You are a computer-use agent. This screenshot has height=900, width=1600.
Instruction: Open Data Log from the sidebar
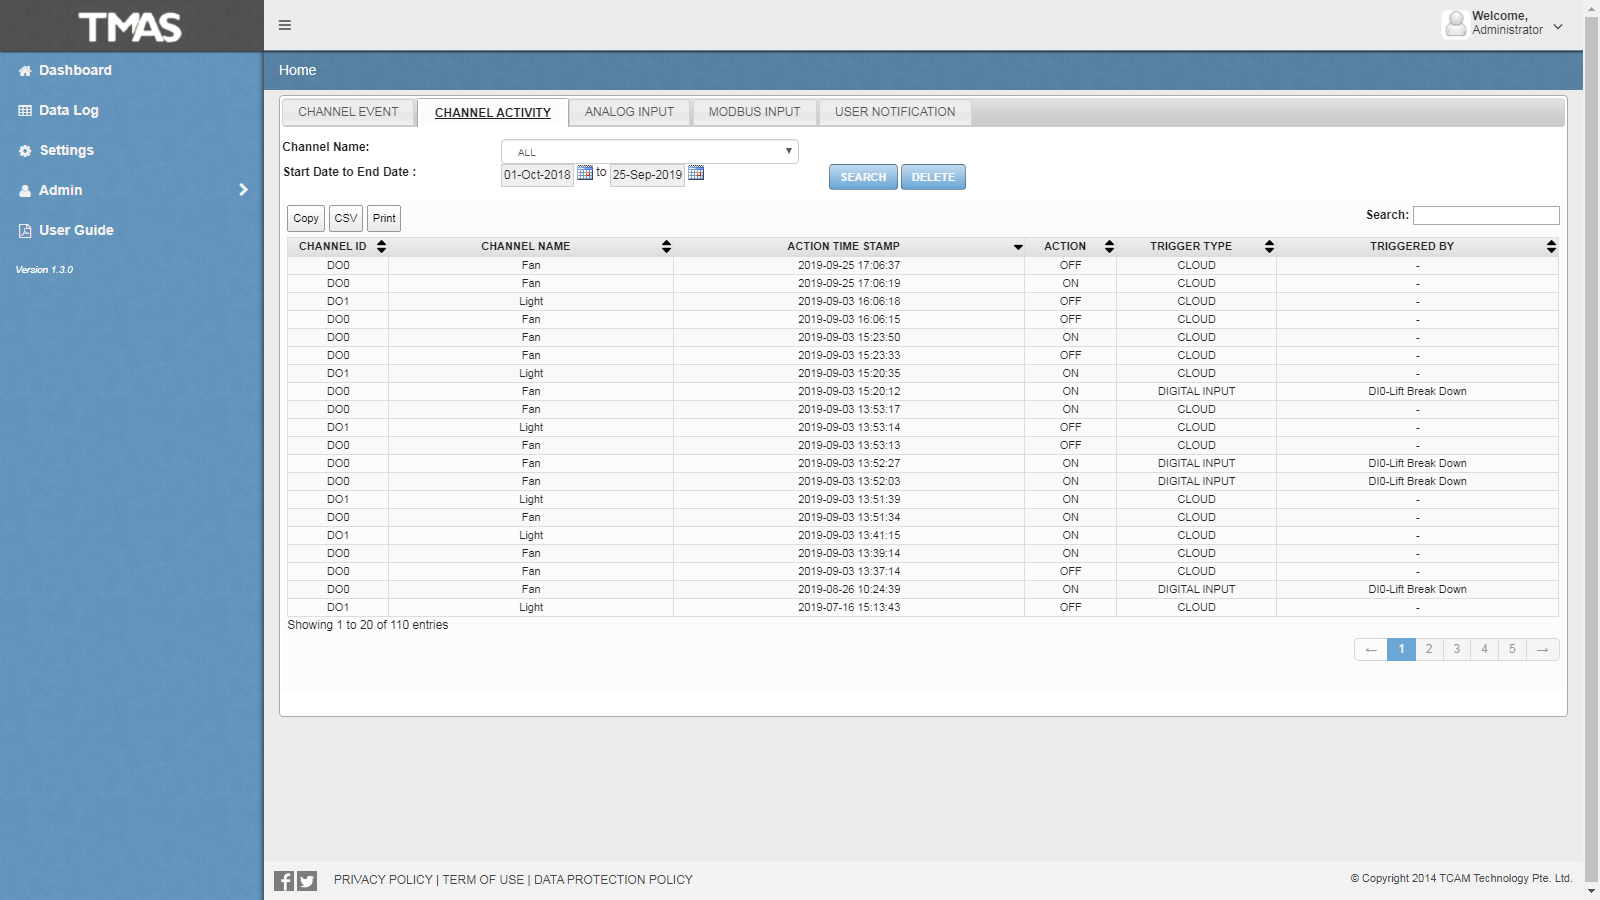(68, 110)
